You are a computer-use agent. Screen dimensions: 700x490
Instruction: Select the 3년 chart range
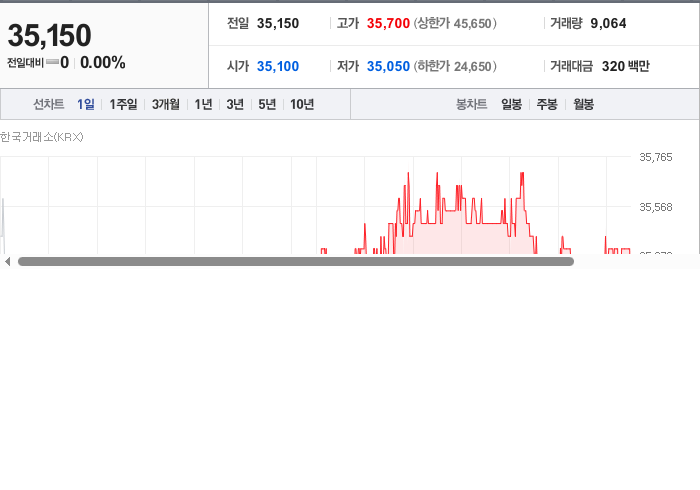click(235, 104)
